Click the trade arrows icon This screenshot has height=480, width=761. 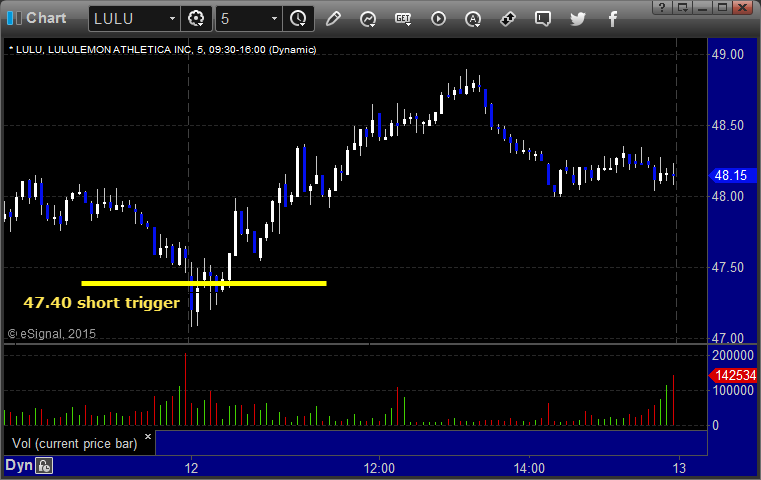(508, 19)
